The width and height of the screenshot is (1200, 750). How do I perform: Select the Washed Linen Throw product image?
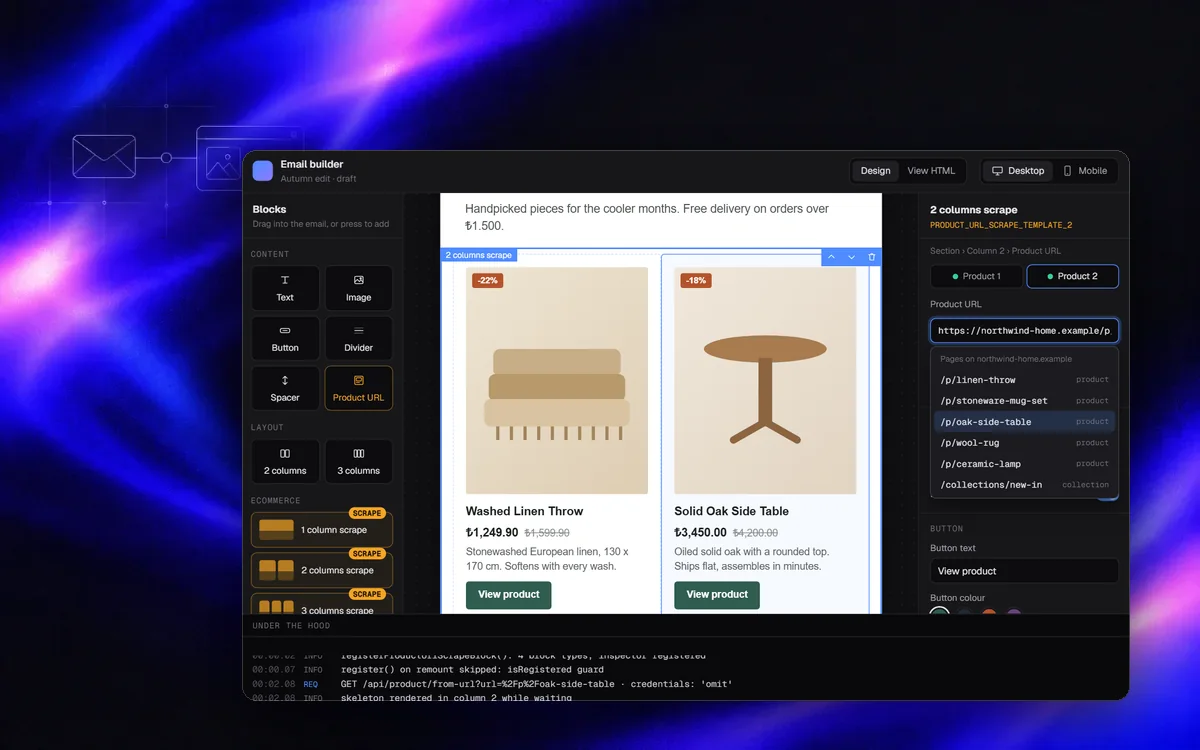point(557,380)
